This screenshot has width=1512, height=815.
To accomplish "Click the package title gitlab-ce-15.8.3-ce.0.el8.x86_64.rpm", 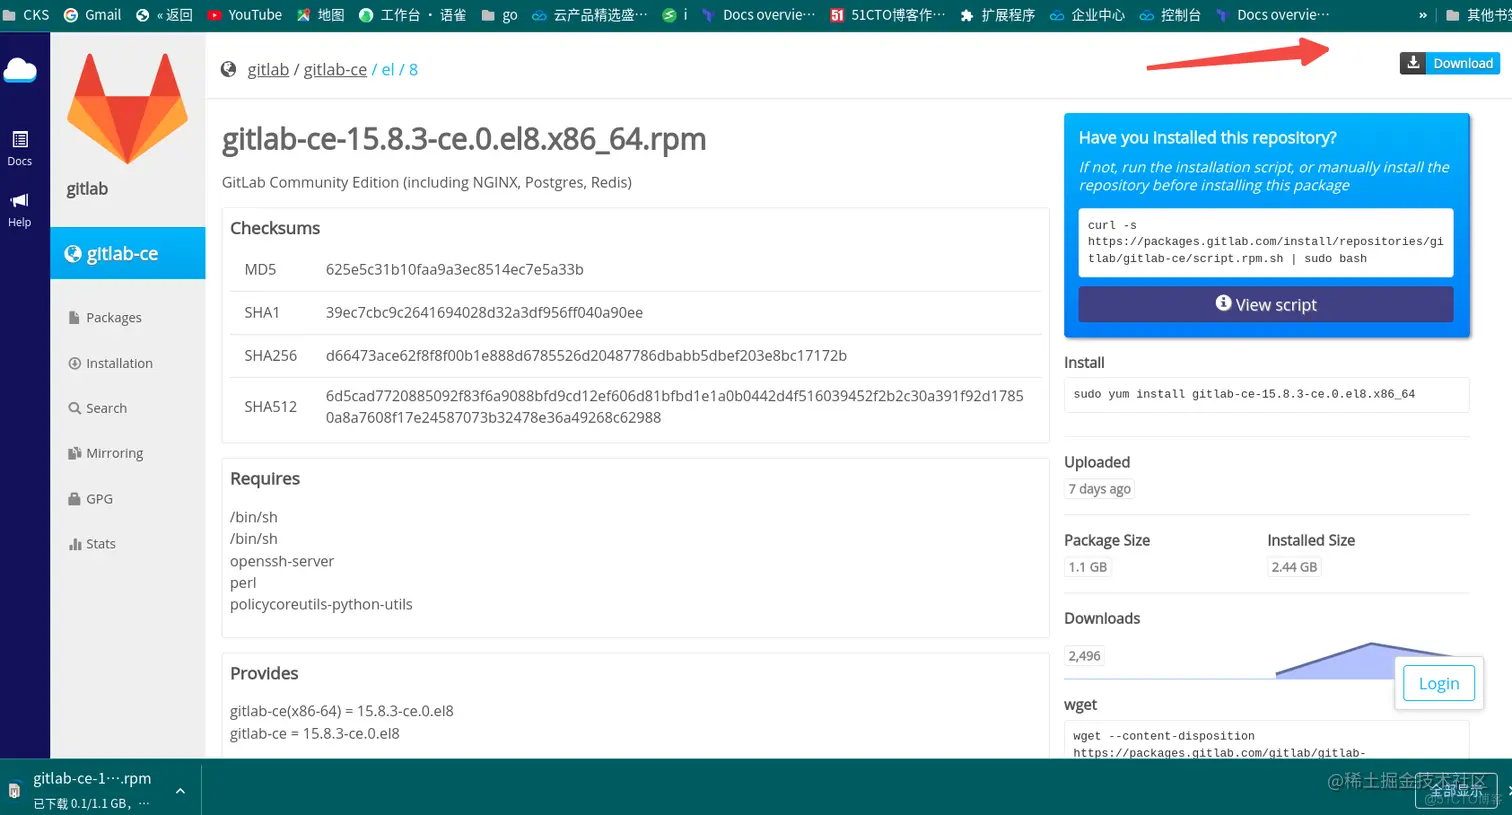I will [464, 138].
